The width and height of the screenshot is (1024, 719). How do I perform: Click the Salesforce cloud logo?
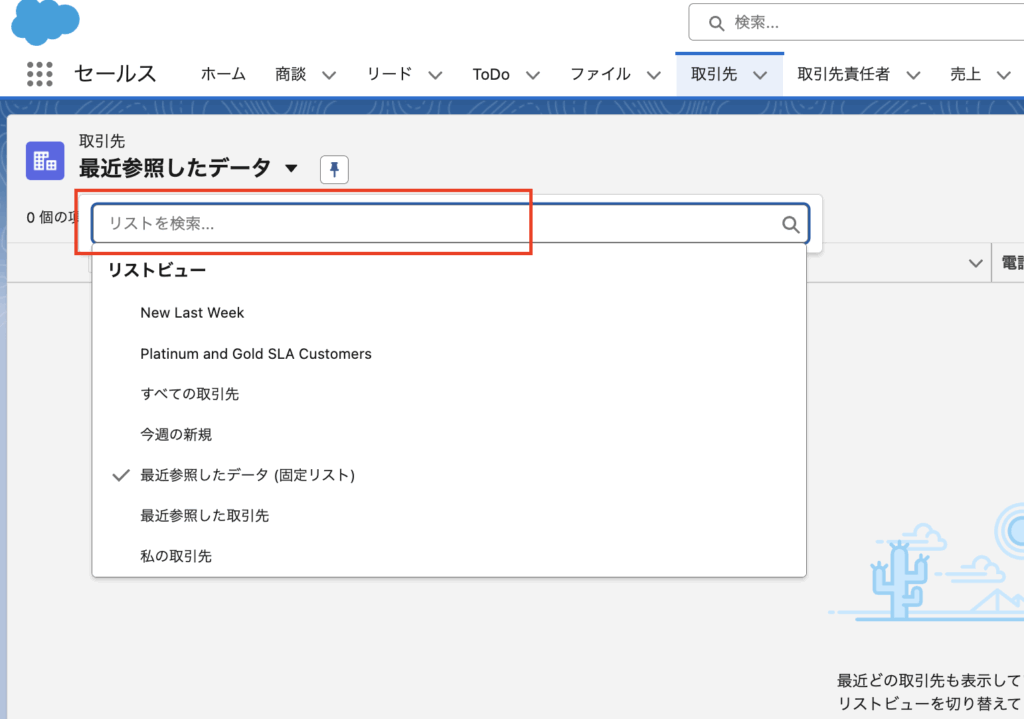point(45,22)
